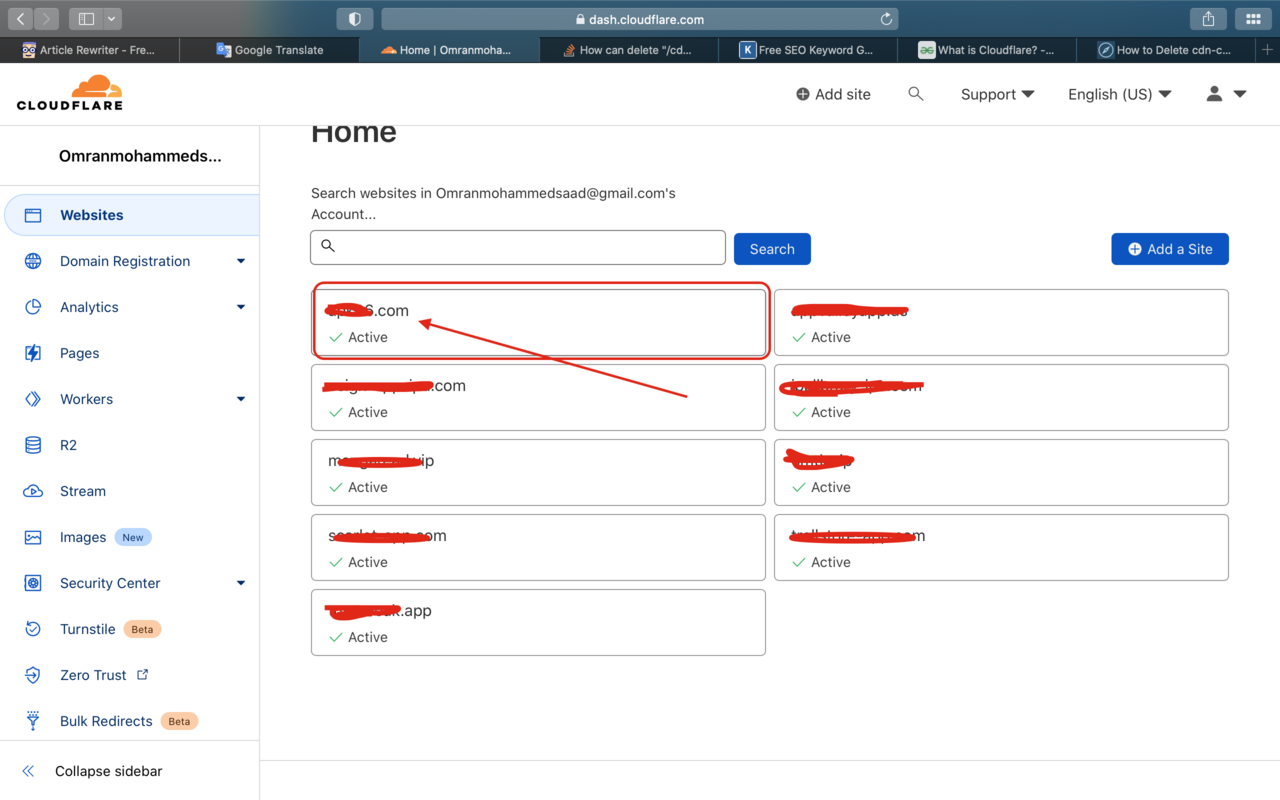This screenshot has width=1280, height=800.
Task: Open R2 storage section
Action: (68, 445)
